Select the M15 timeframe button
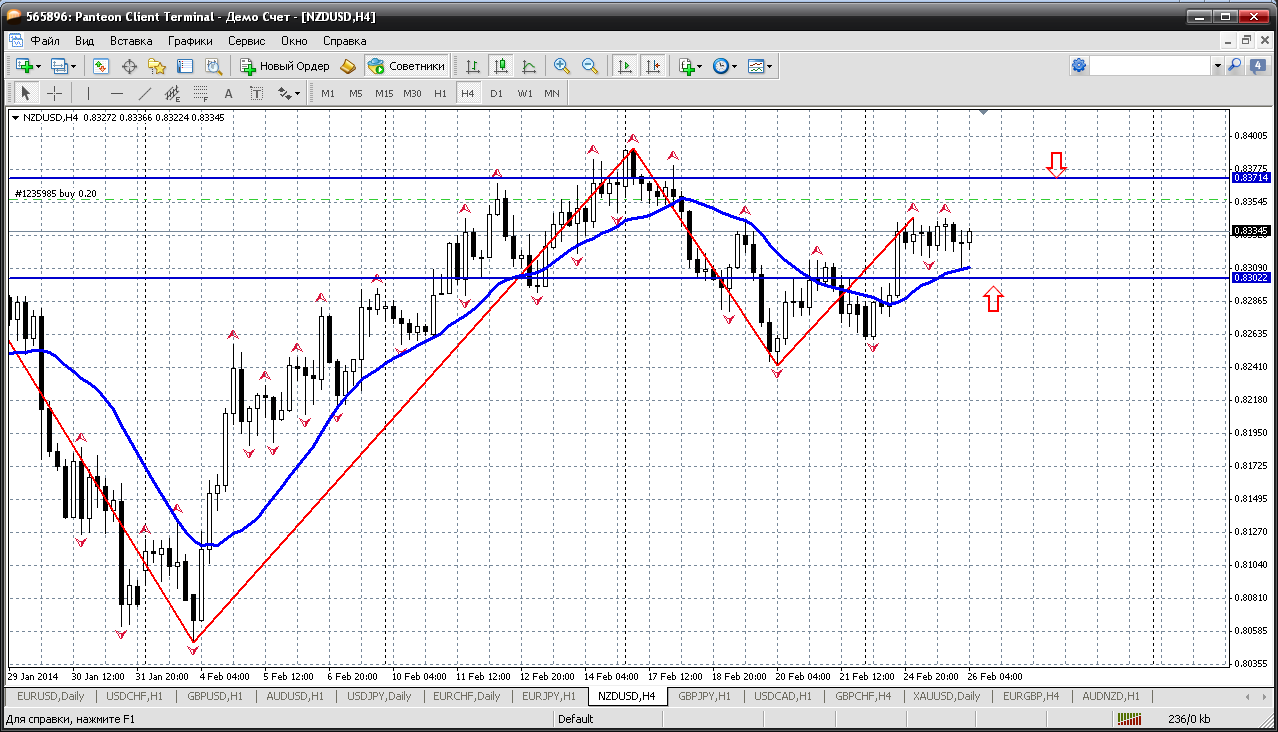The width and height of the screenshot is (1278, 732). point(384,93)
